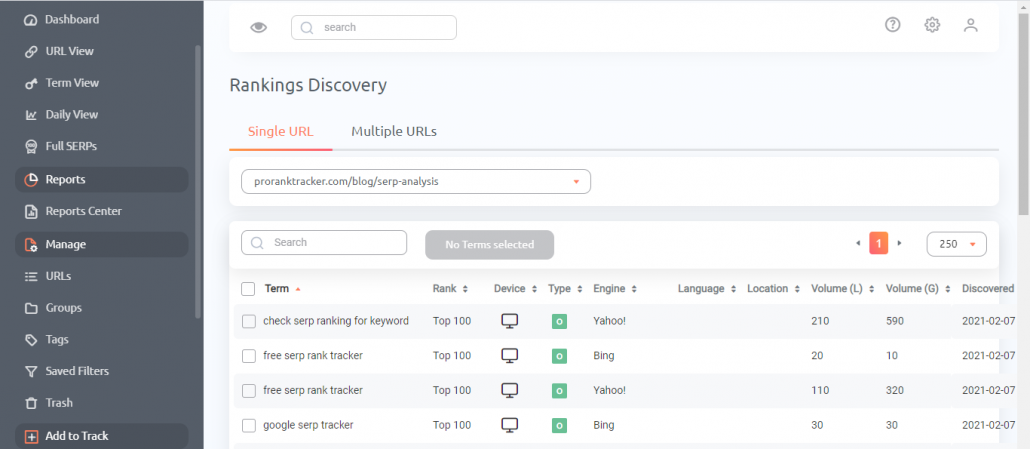Open the 250 rows-per-page dropdown
1030x449 pixels.
956,244
